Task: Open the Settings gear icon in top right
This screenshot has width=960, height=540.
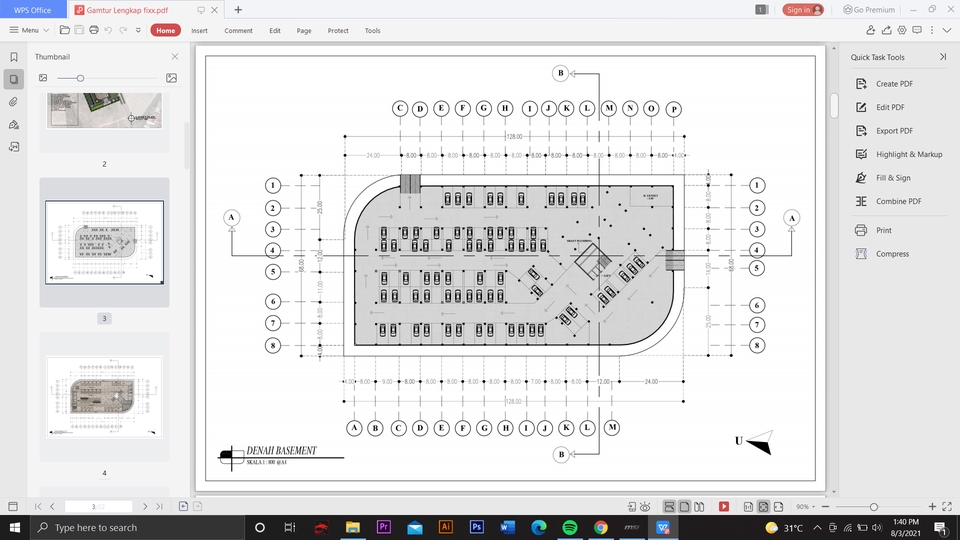Action: point(902,30)
